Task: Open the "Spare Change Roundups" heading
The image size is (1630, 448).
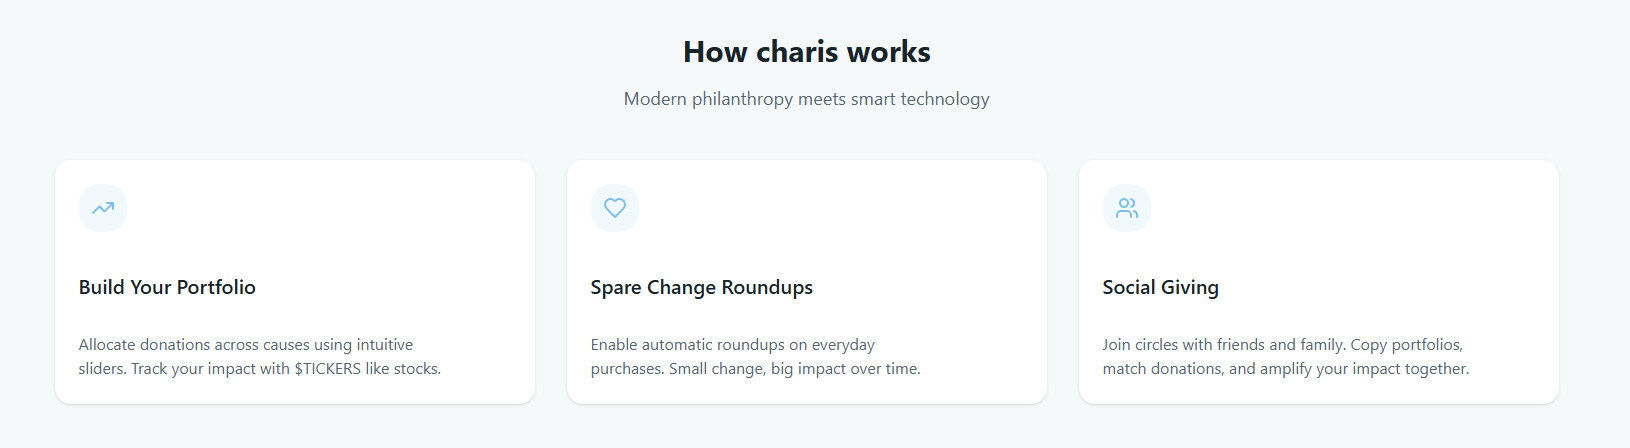Action: 701,287
